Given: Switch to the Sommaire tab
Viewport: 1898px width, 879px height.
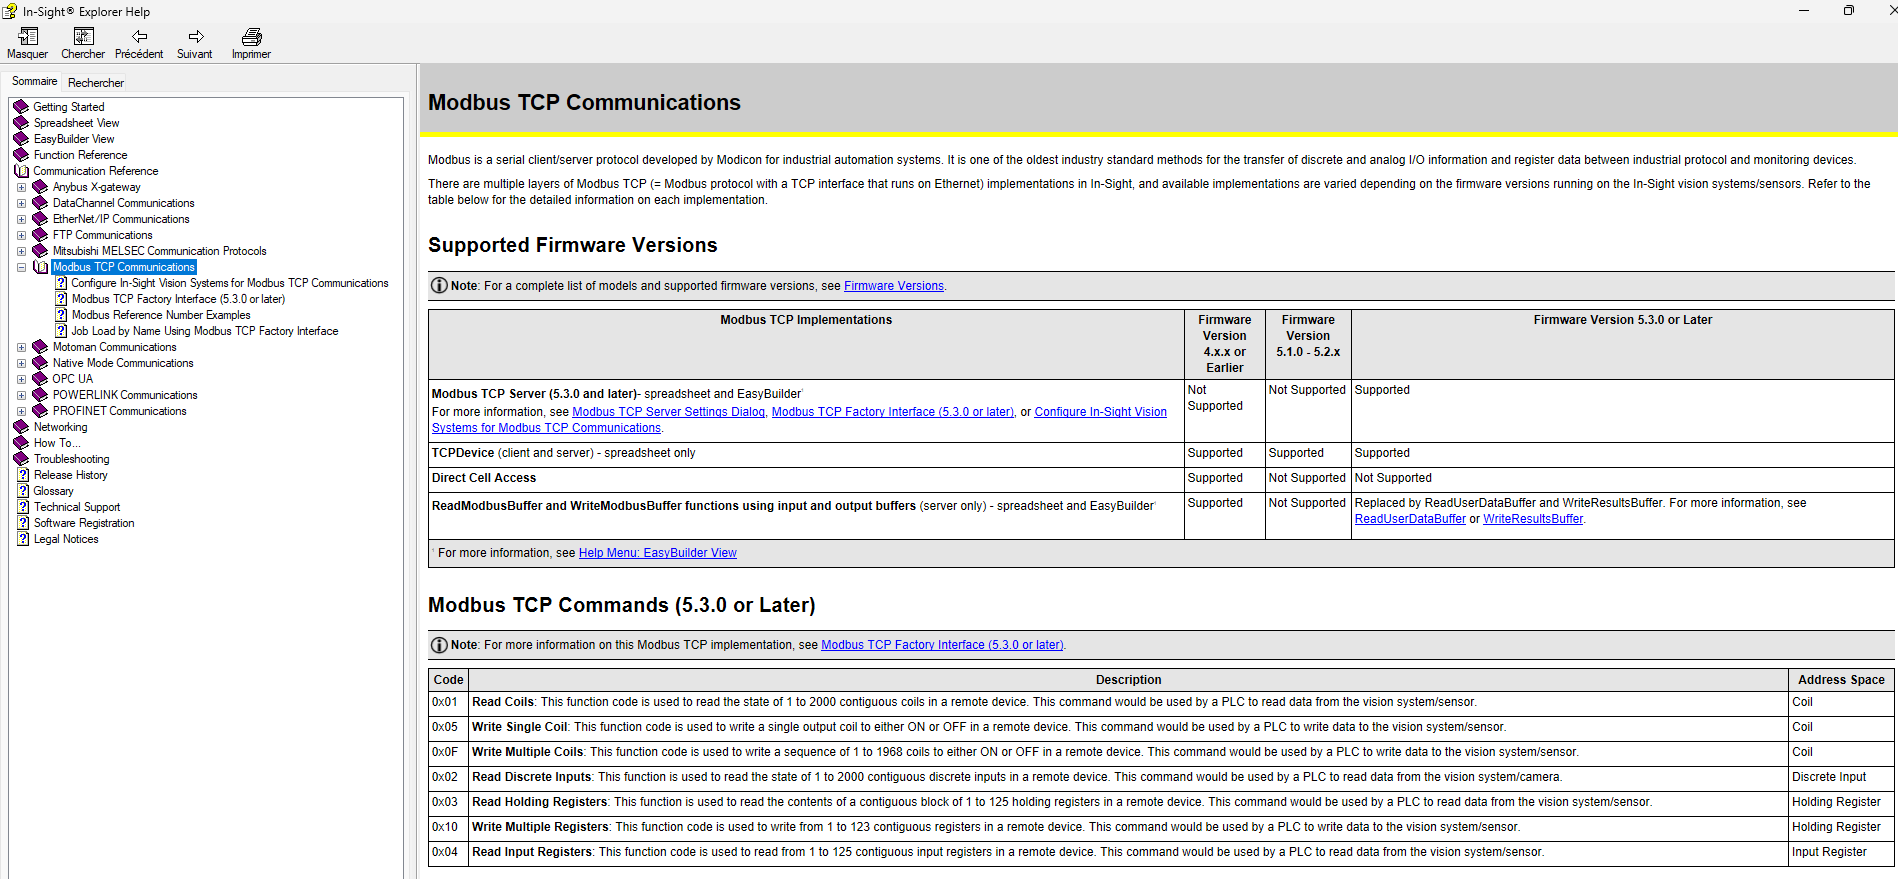Looking at the screenshot, I should [x=35, y=82].
